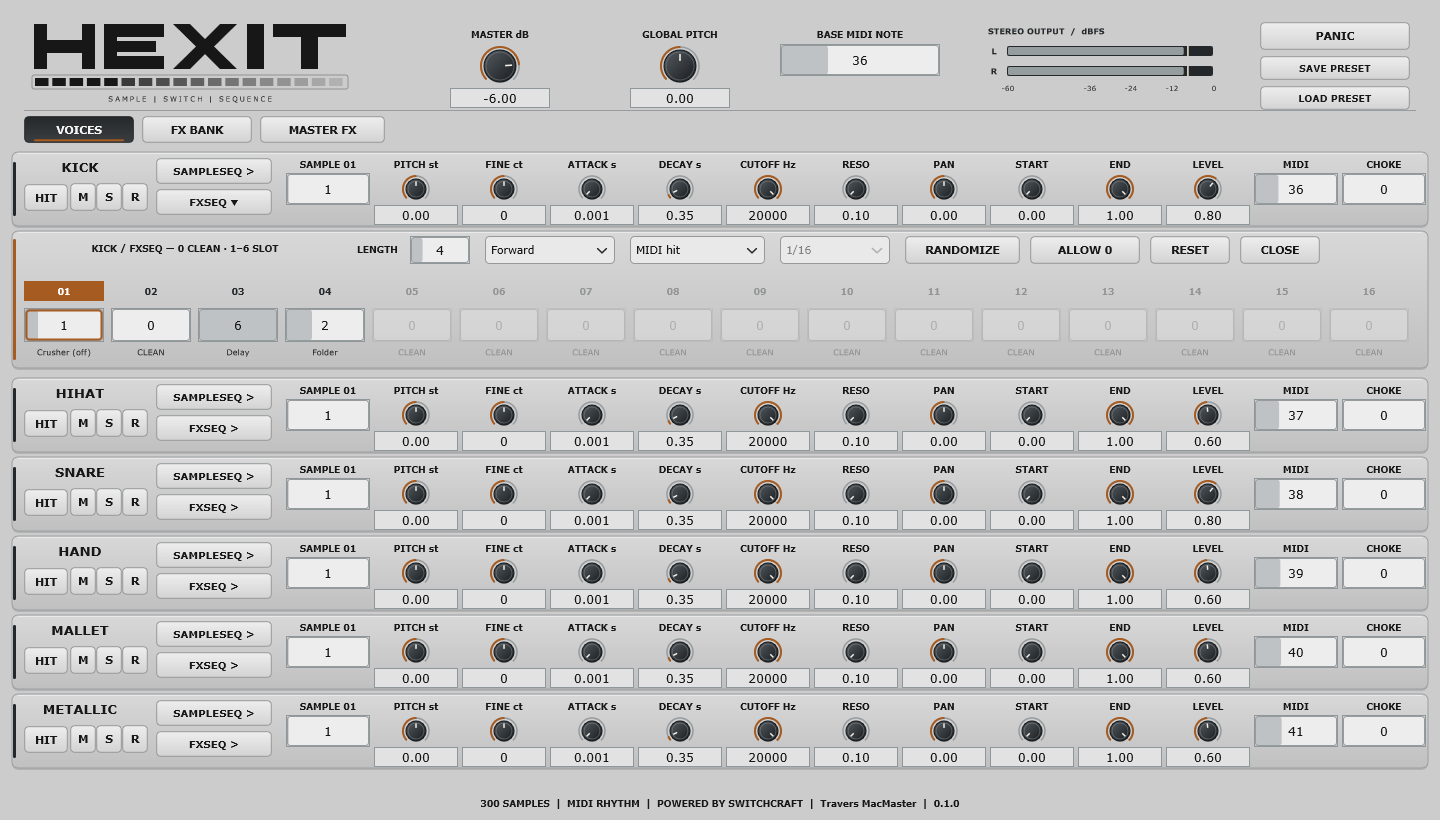Click the HIHAT START knob
The width and height of the screenshot is (1440, 820).
coord(1032,415)
